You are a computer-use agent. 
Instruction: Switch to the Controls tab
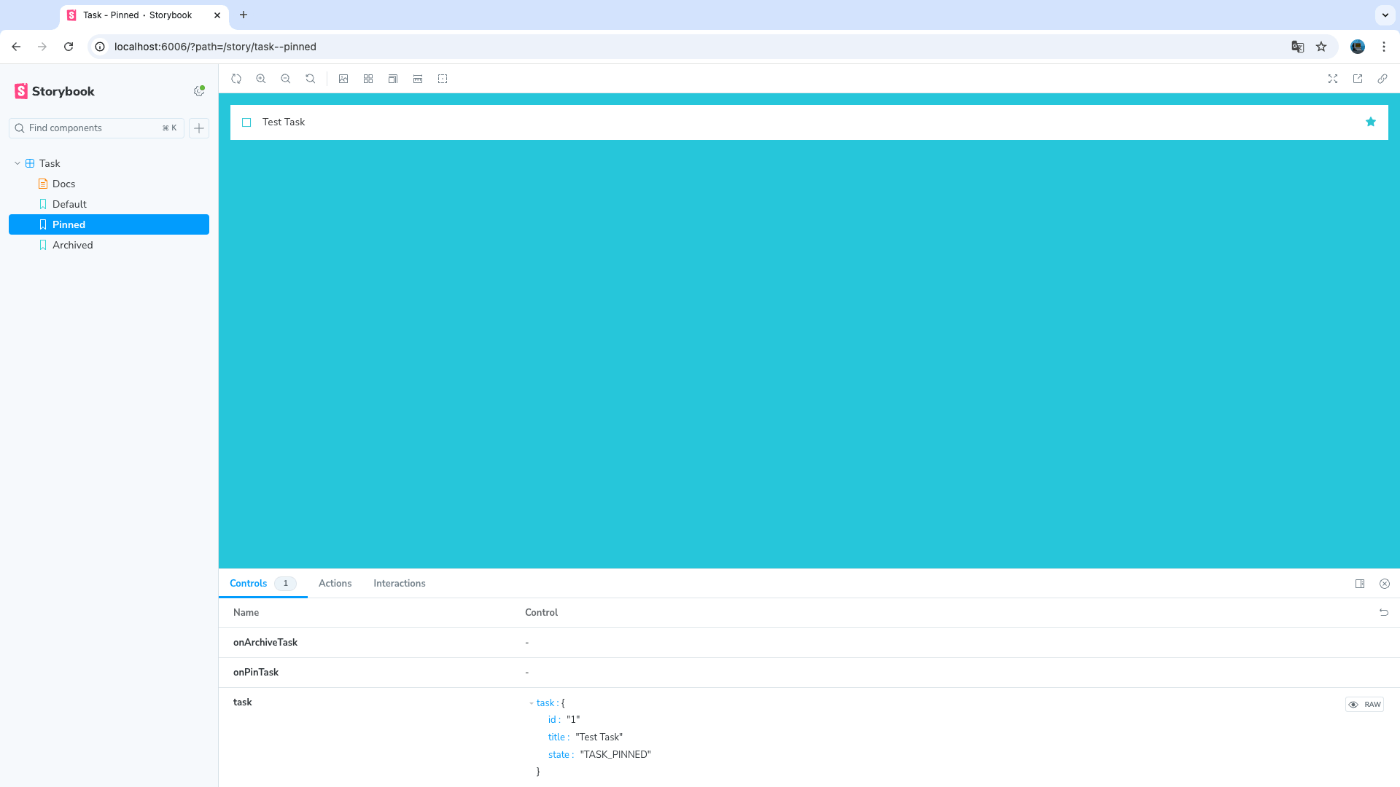(x=262, y=583)
